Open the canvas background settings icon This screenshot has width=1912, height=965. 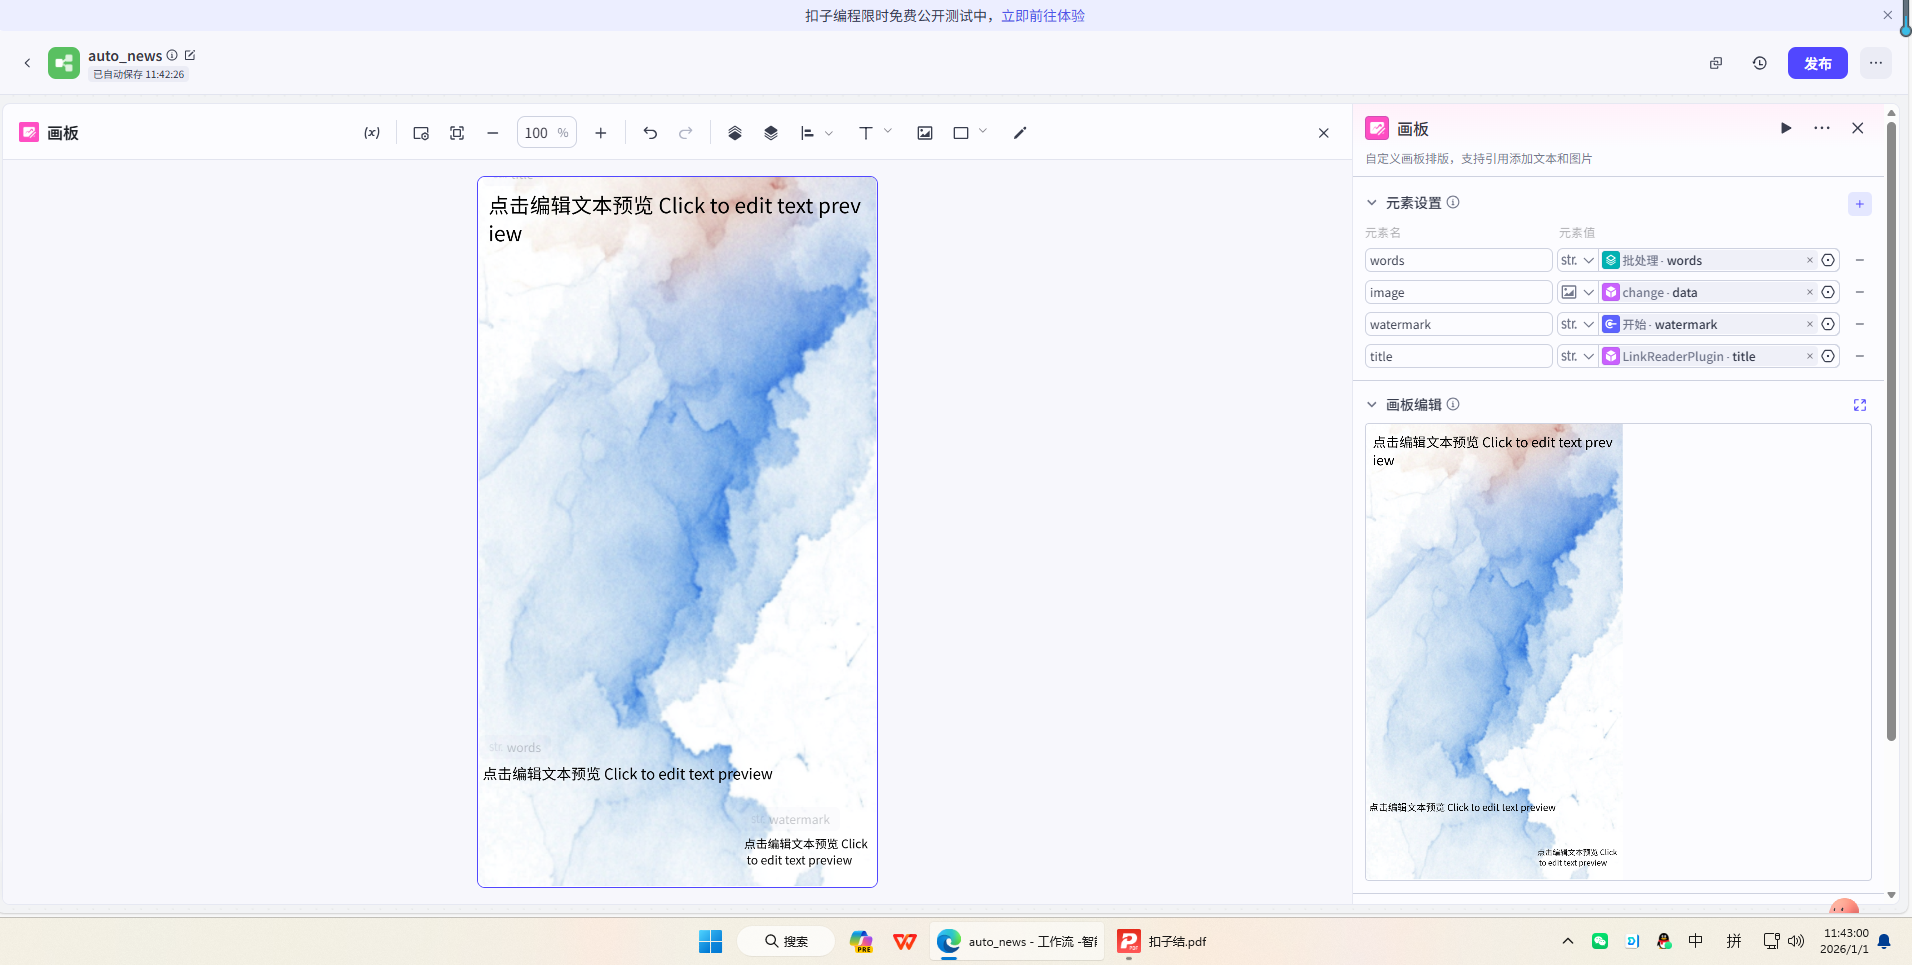click(x=419, y=132)
